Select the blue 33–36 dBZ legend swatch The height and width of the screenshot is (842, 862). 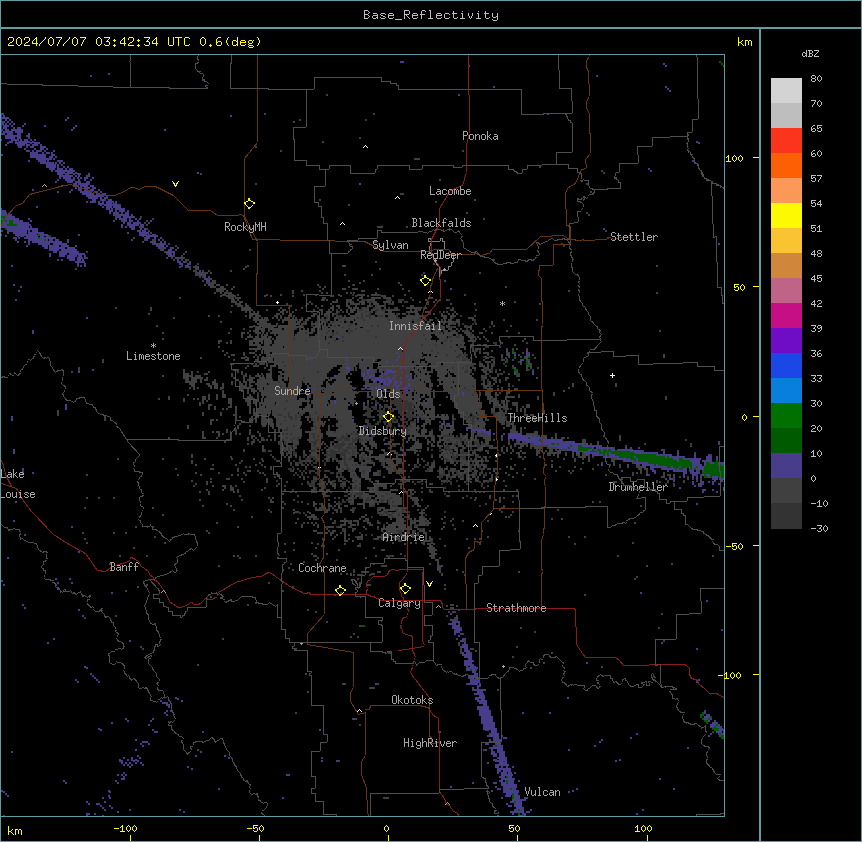(x=786, y=366)
